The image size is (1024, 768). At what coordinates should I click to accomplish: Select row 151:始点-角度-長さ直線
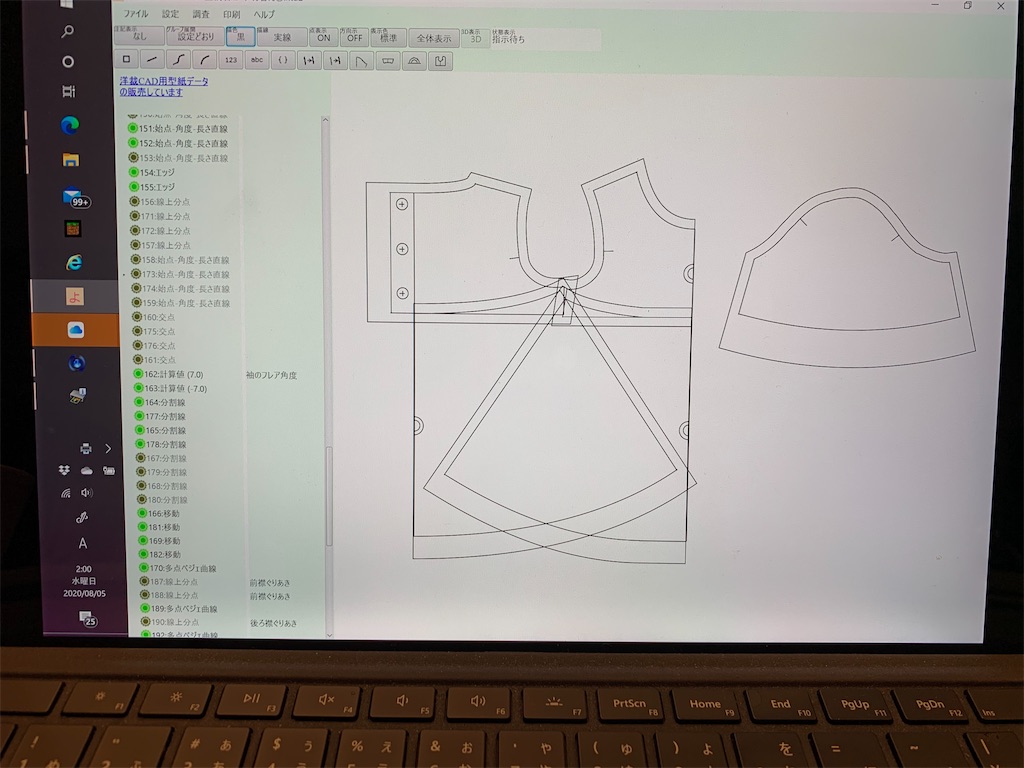coord(178,129)
